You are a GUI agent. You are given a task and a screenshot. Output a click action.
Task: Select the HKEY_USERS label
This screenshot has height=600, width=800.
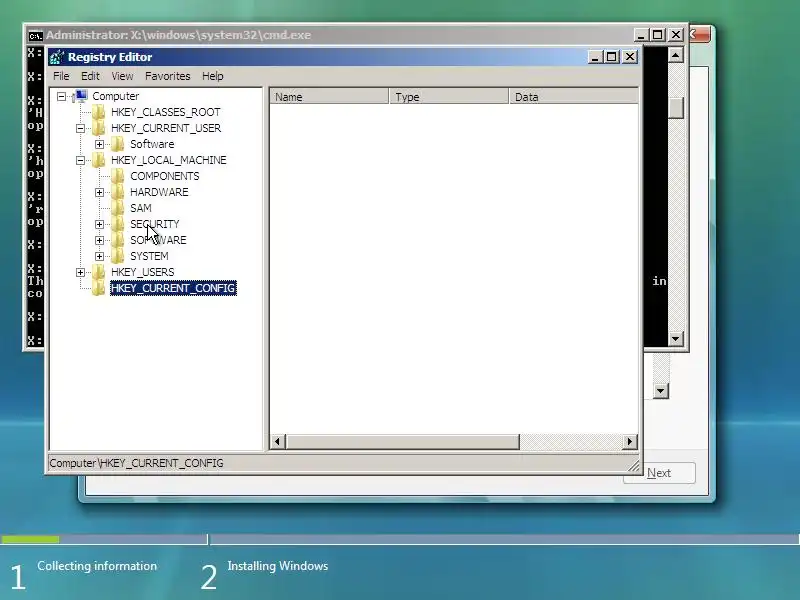click(143, 272)
